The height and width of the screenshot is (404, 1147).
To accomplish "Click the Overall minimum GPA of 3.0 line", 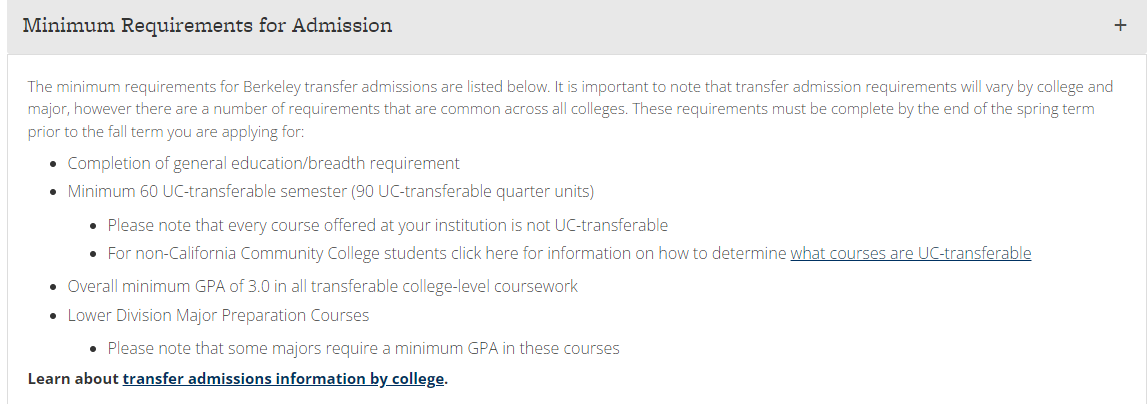I will 323,286.
